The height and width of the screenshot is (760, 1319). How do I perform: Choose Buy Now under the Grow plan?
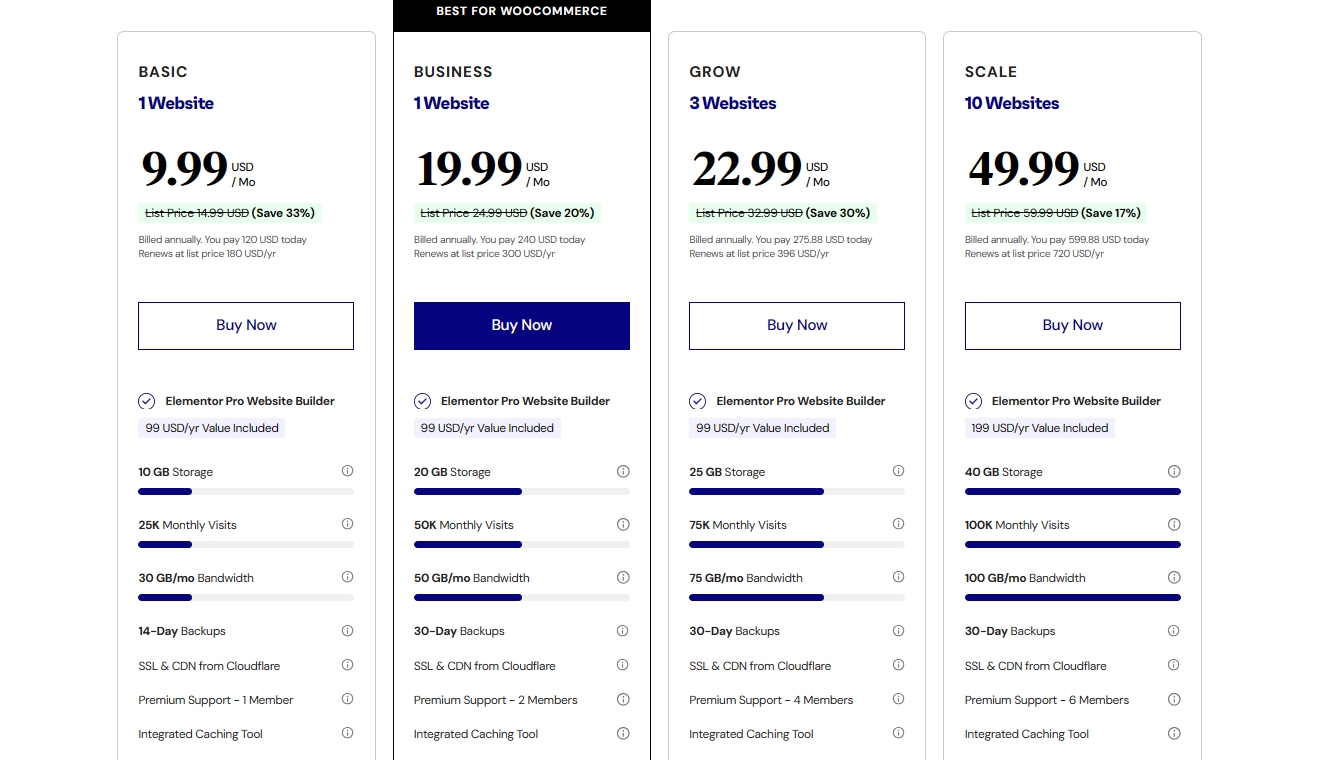click(797, 326)
